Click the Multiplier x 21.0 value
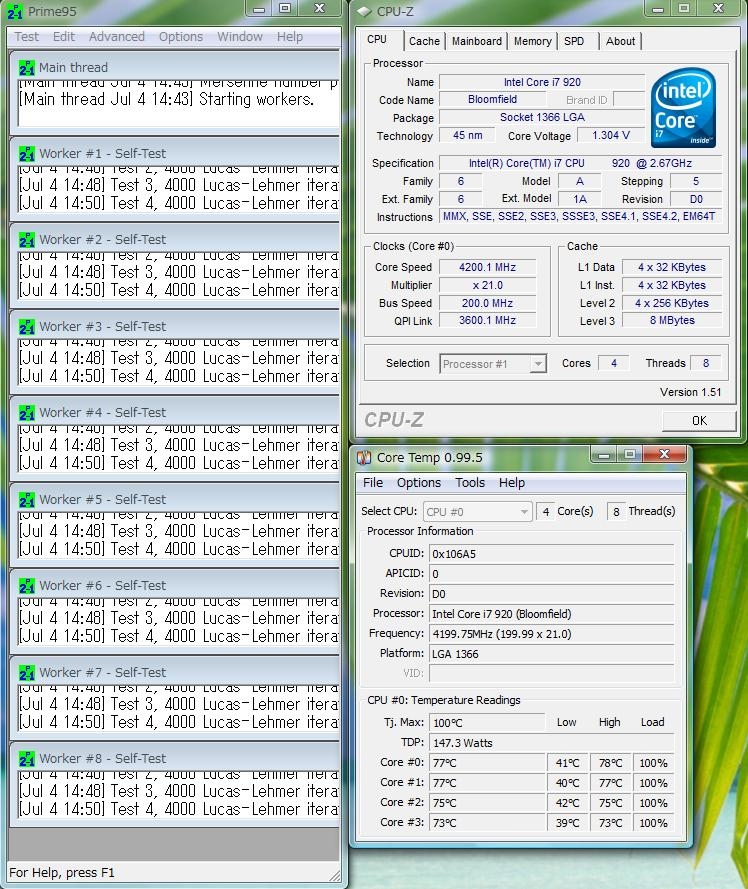Viewport: 748px width, 889px height. (x=487, y=285)
